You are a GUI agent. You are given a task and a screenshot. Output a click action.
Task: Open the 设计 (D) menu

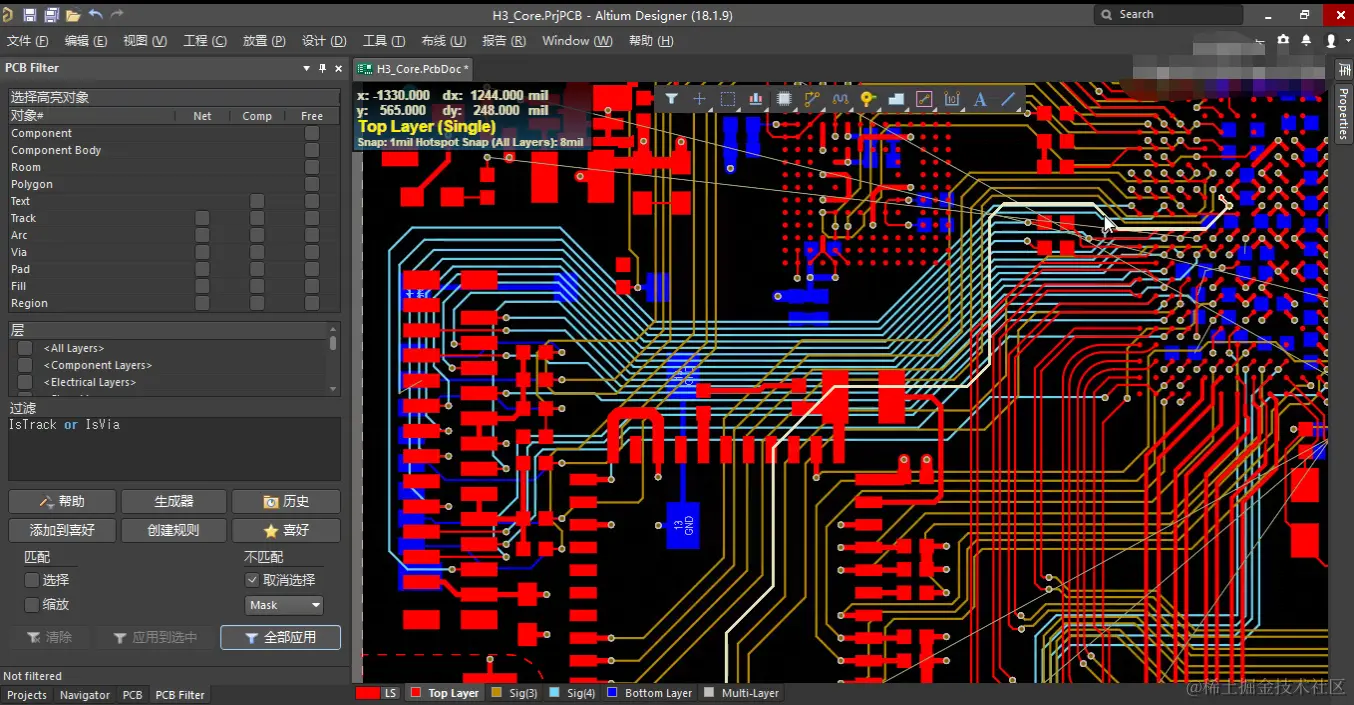pos(324,41)
